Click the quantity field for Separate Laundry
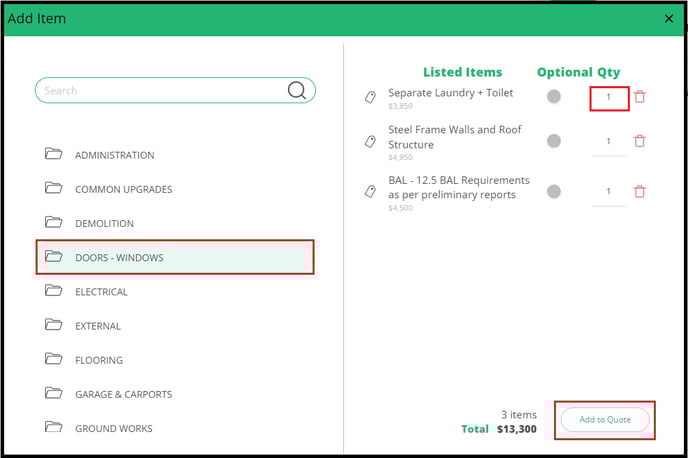 click(x=609, y=98)
